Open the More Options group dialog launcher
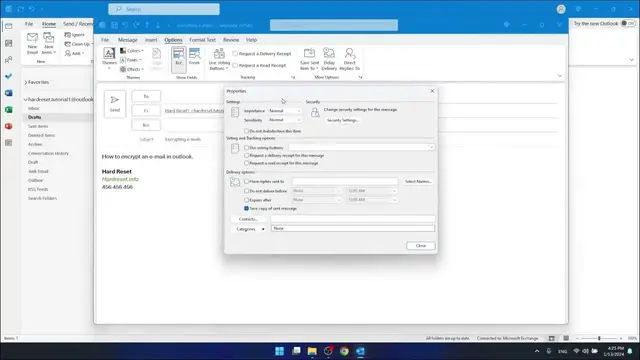 click(x=360, y=77)
